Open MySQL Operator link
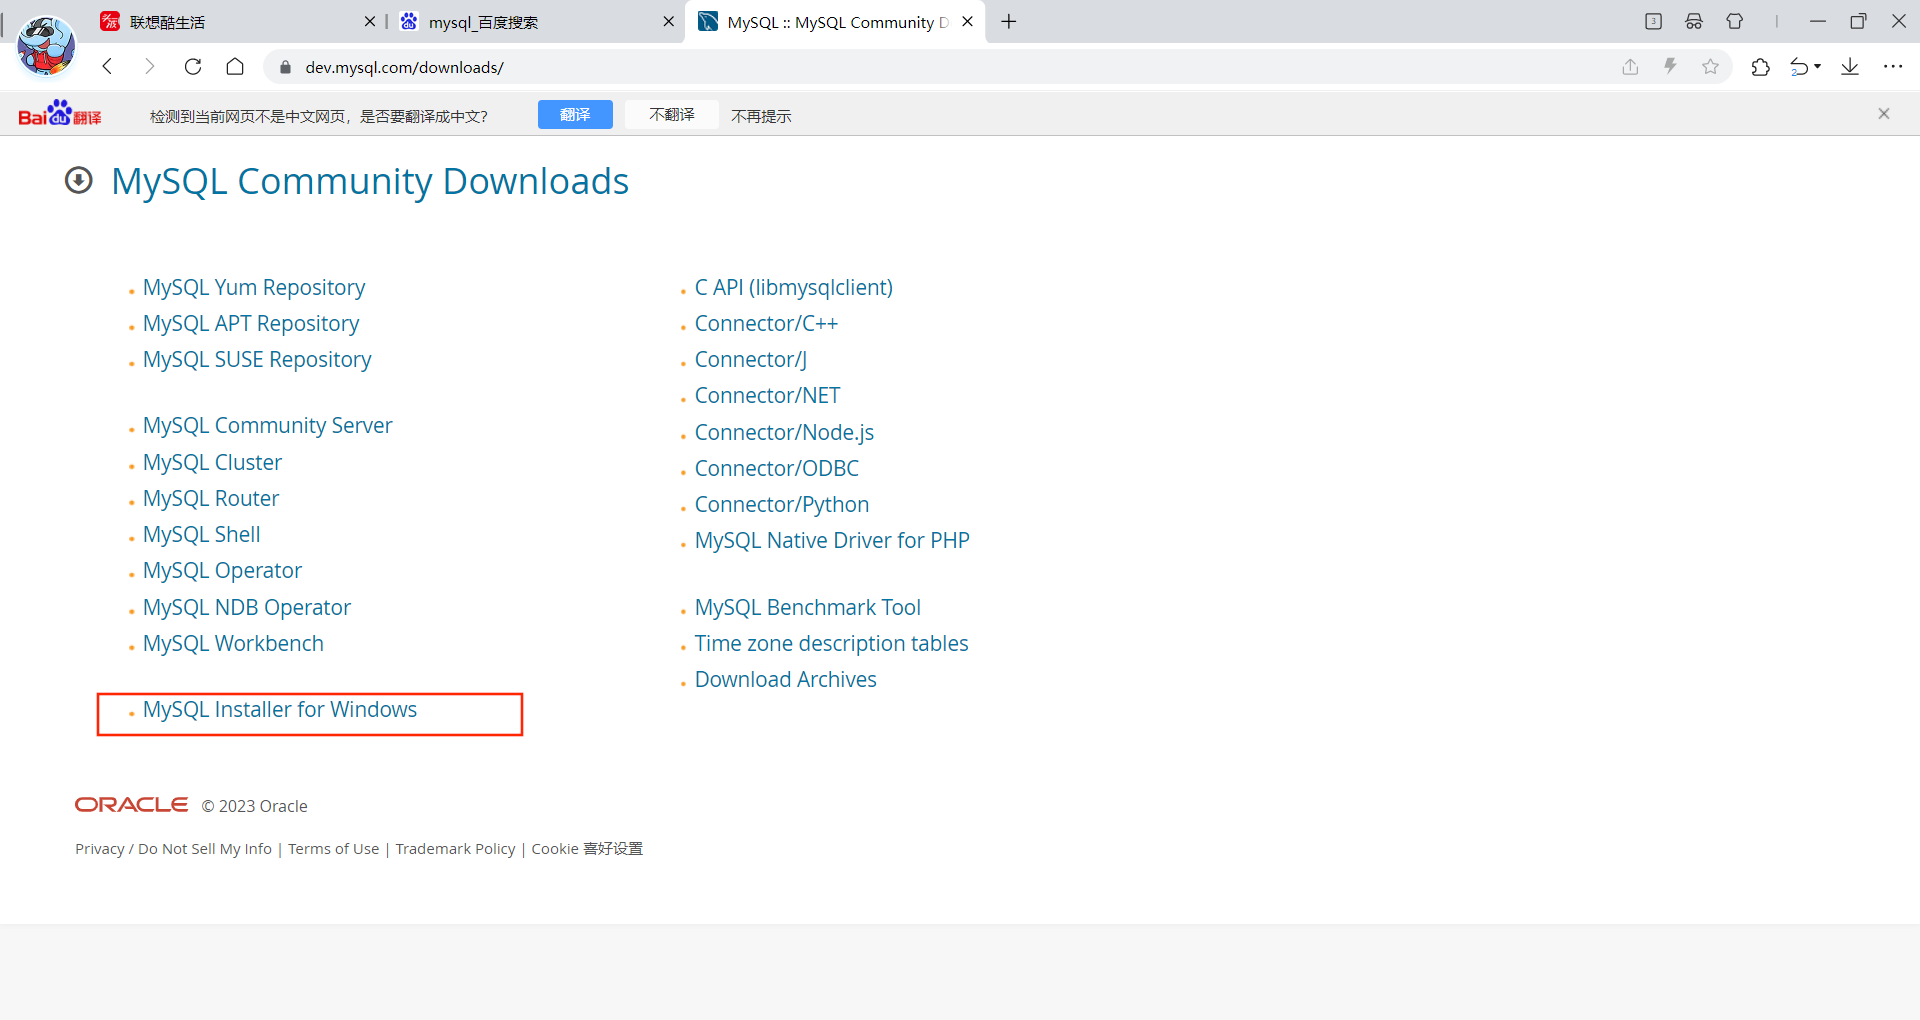1920x1020 pixels. (x=222, y=570)
